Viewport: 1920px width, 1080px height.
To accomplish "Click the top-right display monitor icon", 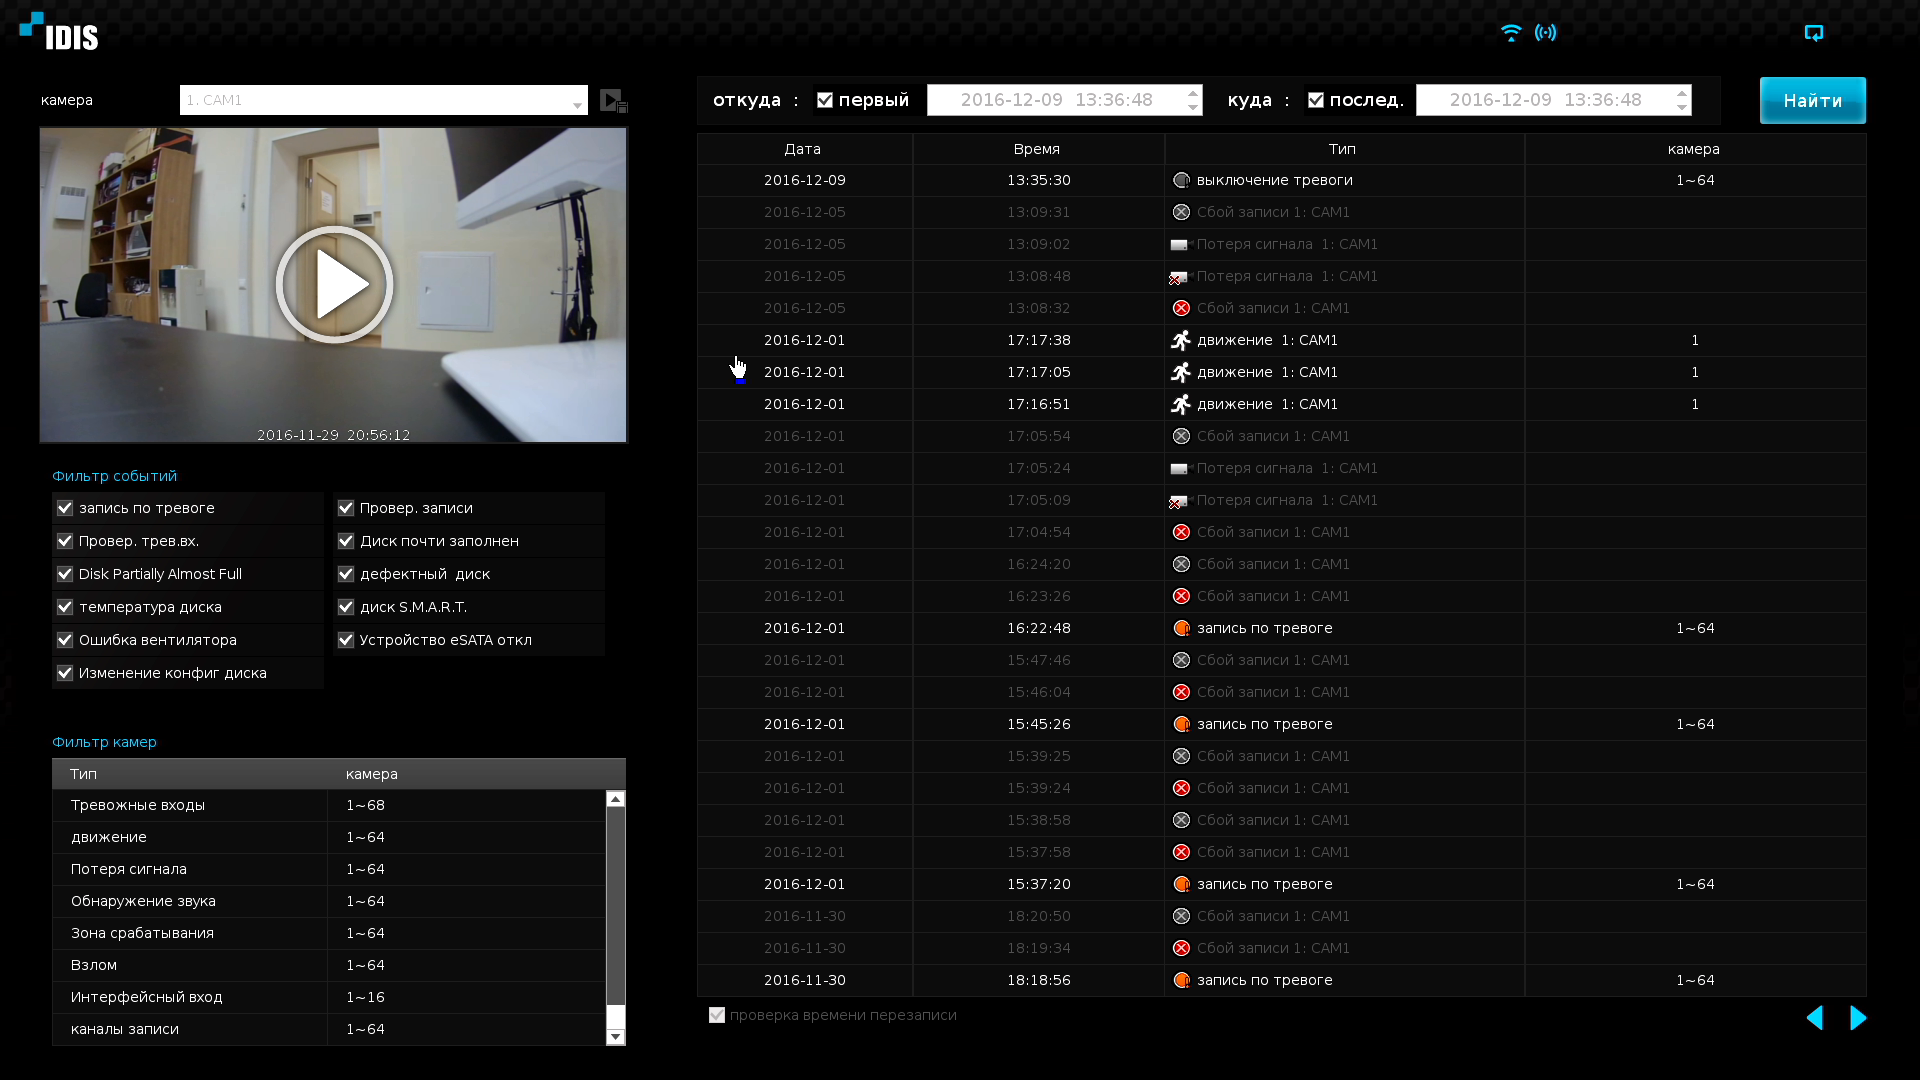I will [x=1814, y=33].
